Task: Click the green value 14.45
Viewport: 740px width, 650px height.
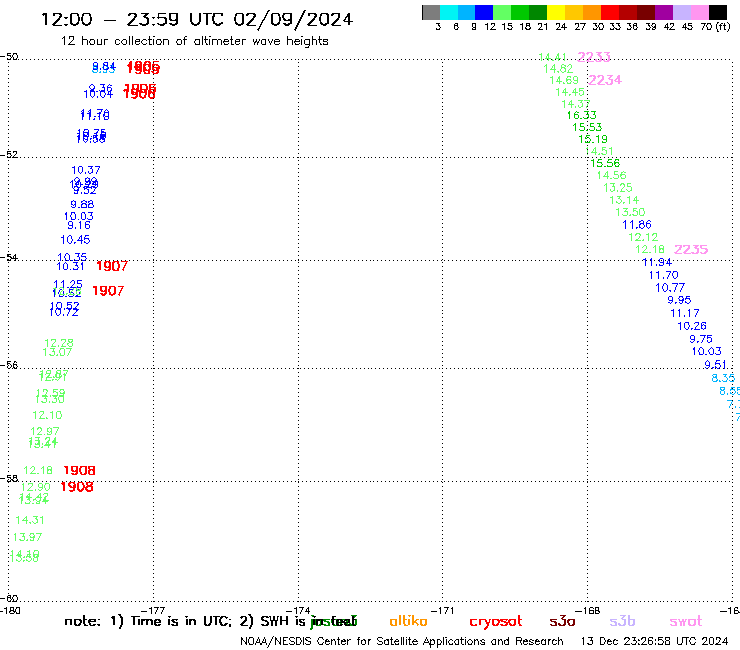Action: [x=570, y=93]
